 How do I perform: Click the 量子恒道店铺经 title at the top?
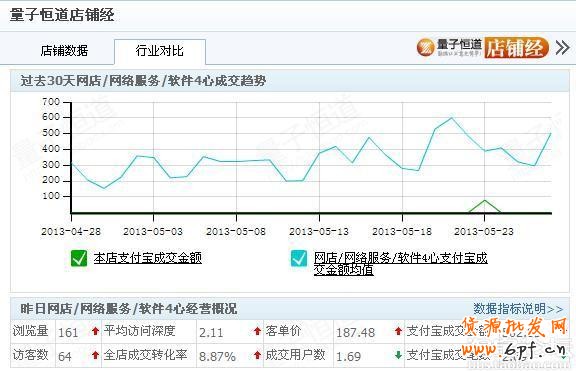[62, 15]
